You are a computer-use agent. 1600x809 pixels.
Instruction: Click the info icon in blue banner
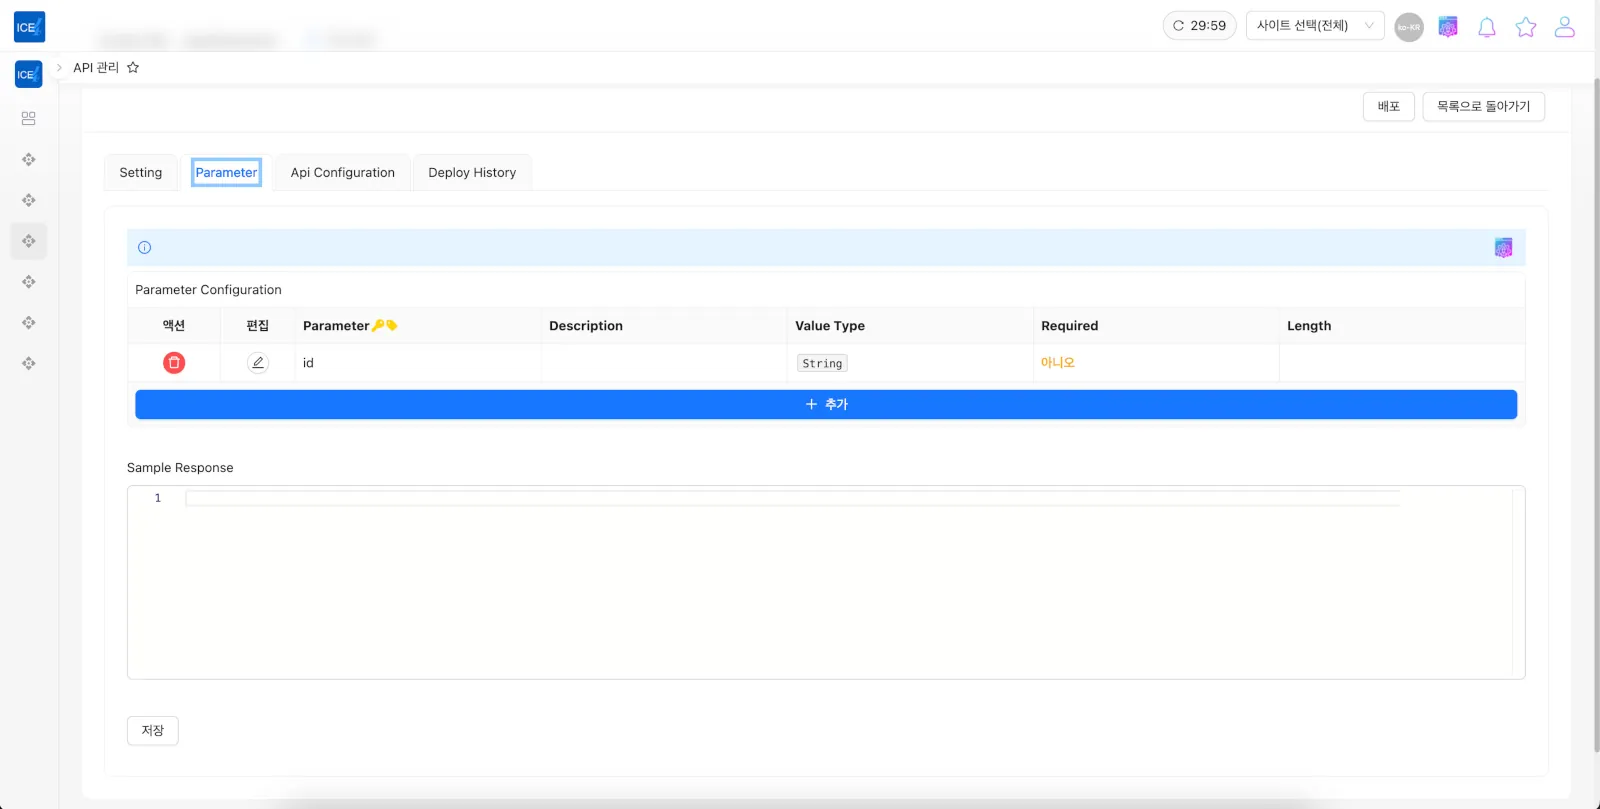(x=145, y=248)
